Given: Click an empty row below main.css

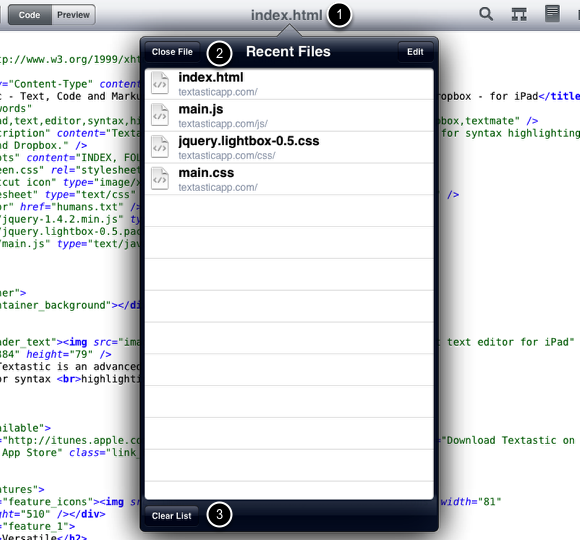Looking at the screenshot, I should [289, 211].
